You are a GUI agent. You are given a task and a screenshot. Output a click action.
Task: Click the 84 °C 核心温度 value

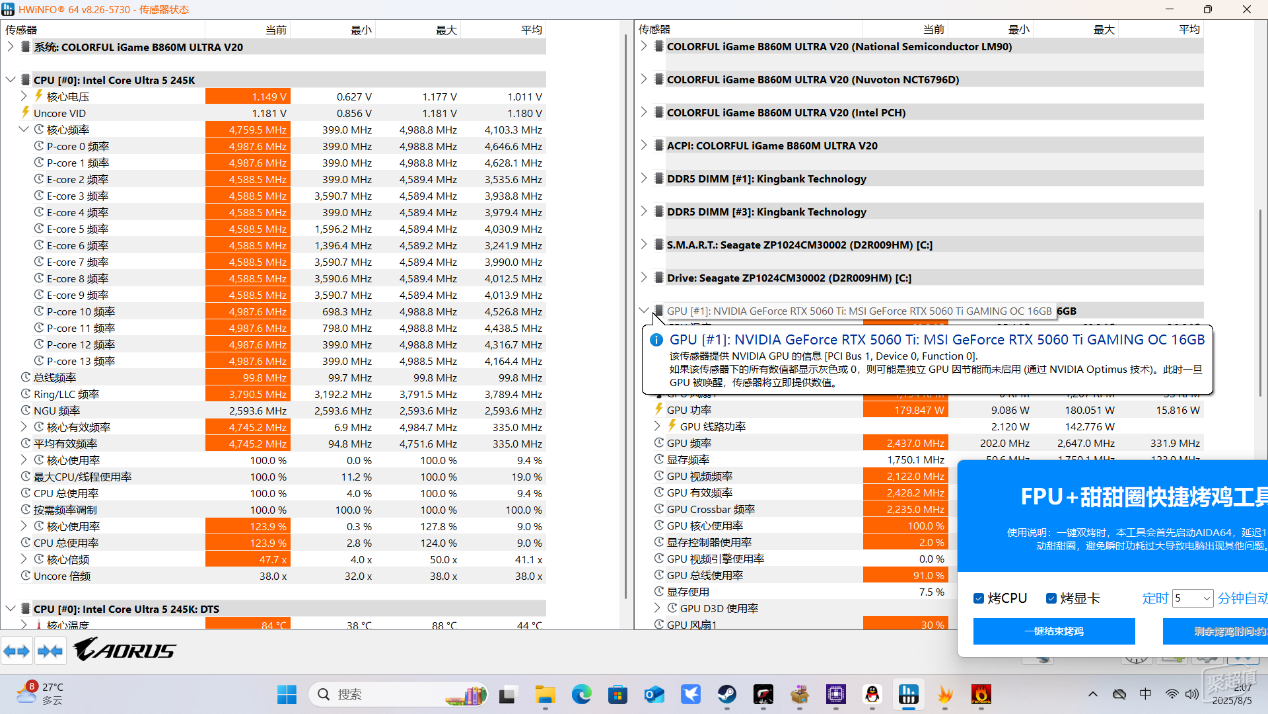point(248,625)
